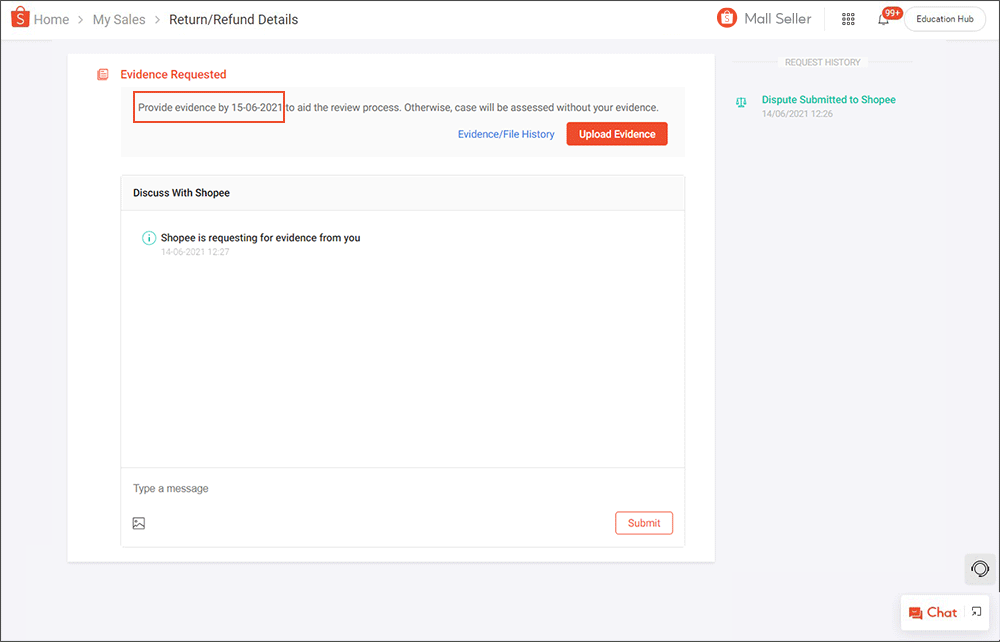View Evidence/File History
The height and width of the screenshot is (642, 1000).
click(x=506, y=134)
